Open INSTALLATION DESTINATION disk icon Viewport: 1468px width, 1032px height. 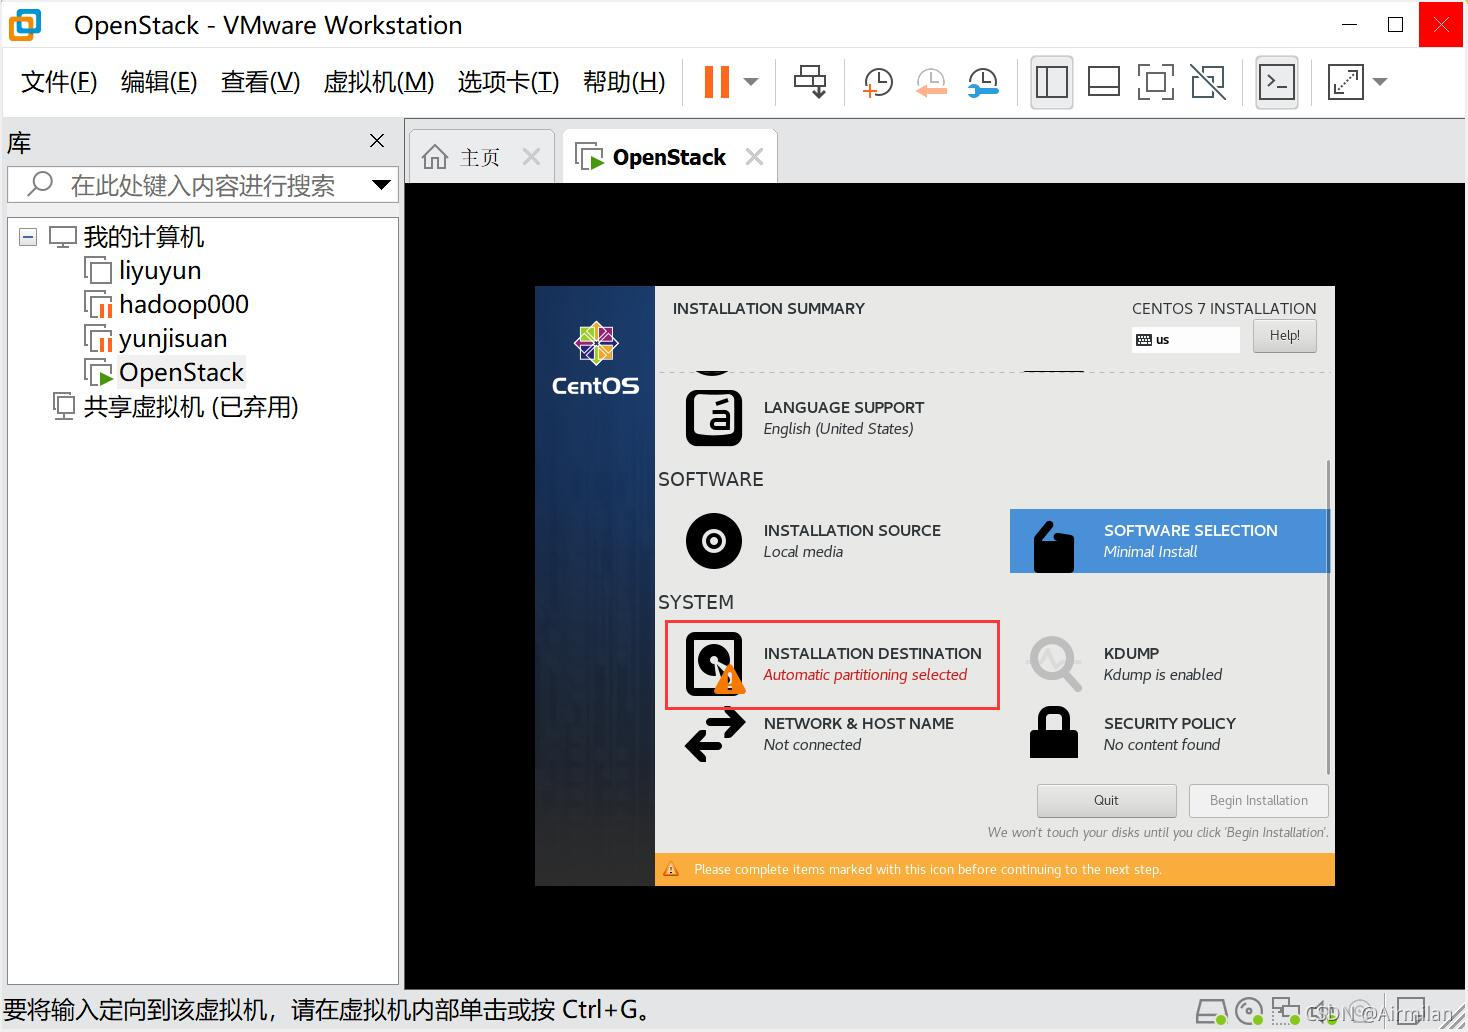point(714,664)
